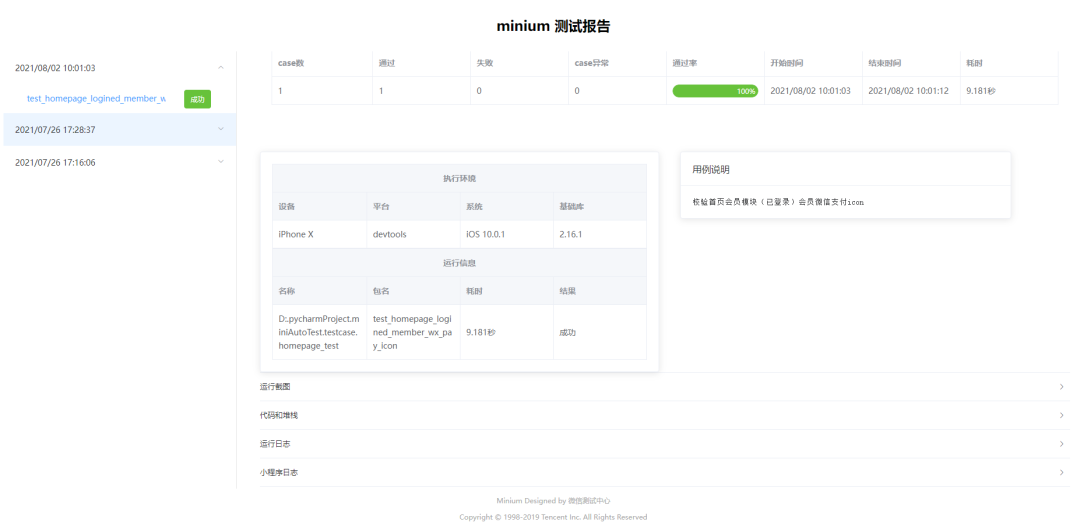Click the 运行截图 section title
The image size is (1080, 526).
(x=275, y=387)
